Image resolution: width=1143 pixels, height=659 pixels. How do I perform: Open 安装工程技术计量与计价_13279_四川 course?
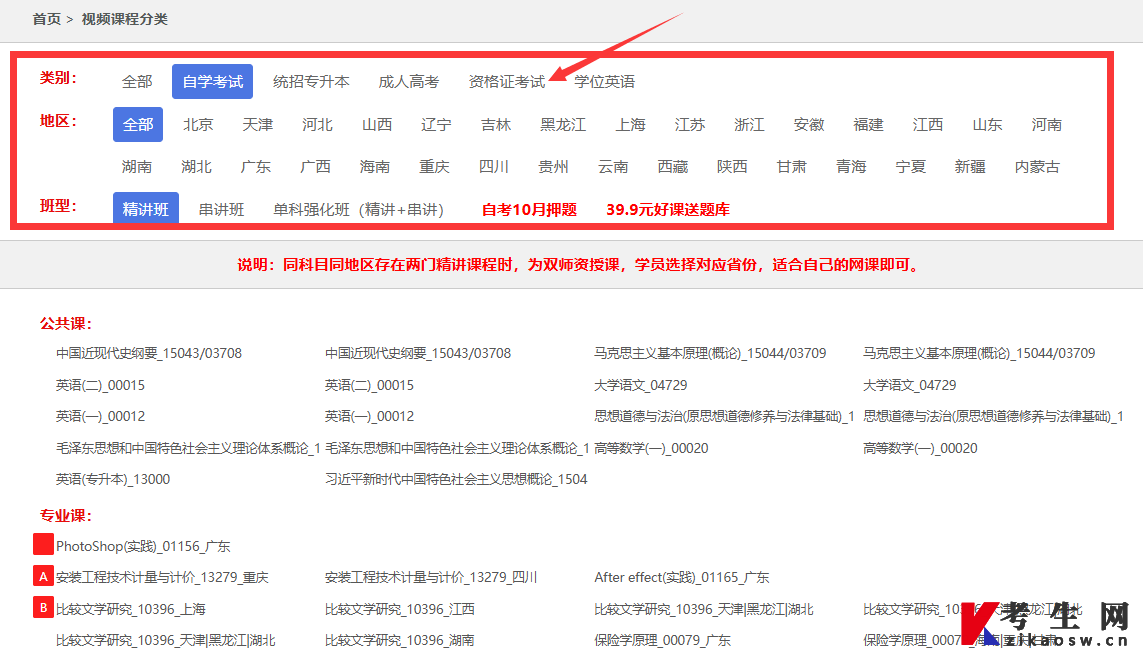click(x=431, y=577)
